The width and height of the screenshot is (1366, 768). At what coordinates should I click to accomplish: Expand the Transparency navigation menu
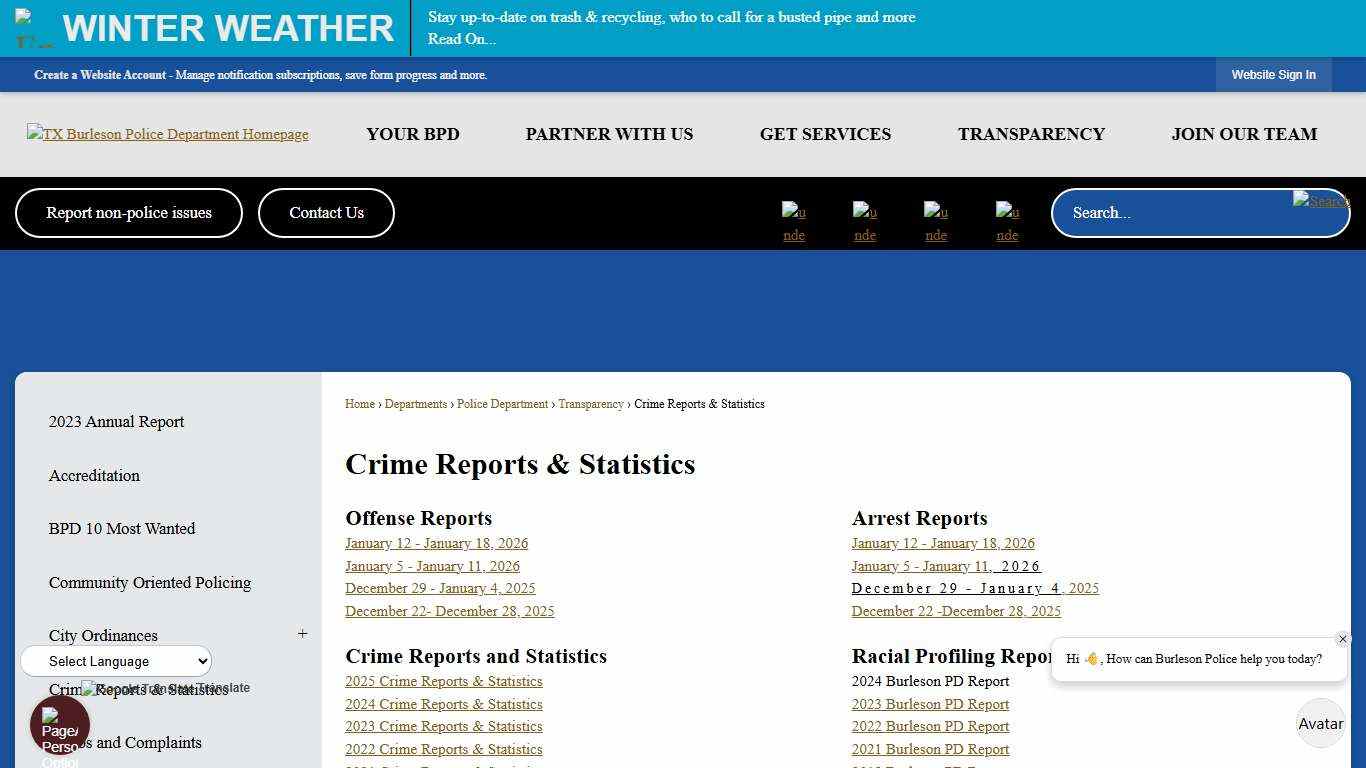coord(1031,134)
